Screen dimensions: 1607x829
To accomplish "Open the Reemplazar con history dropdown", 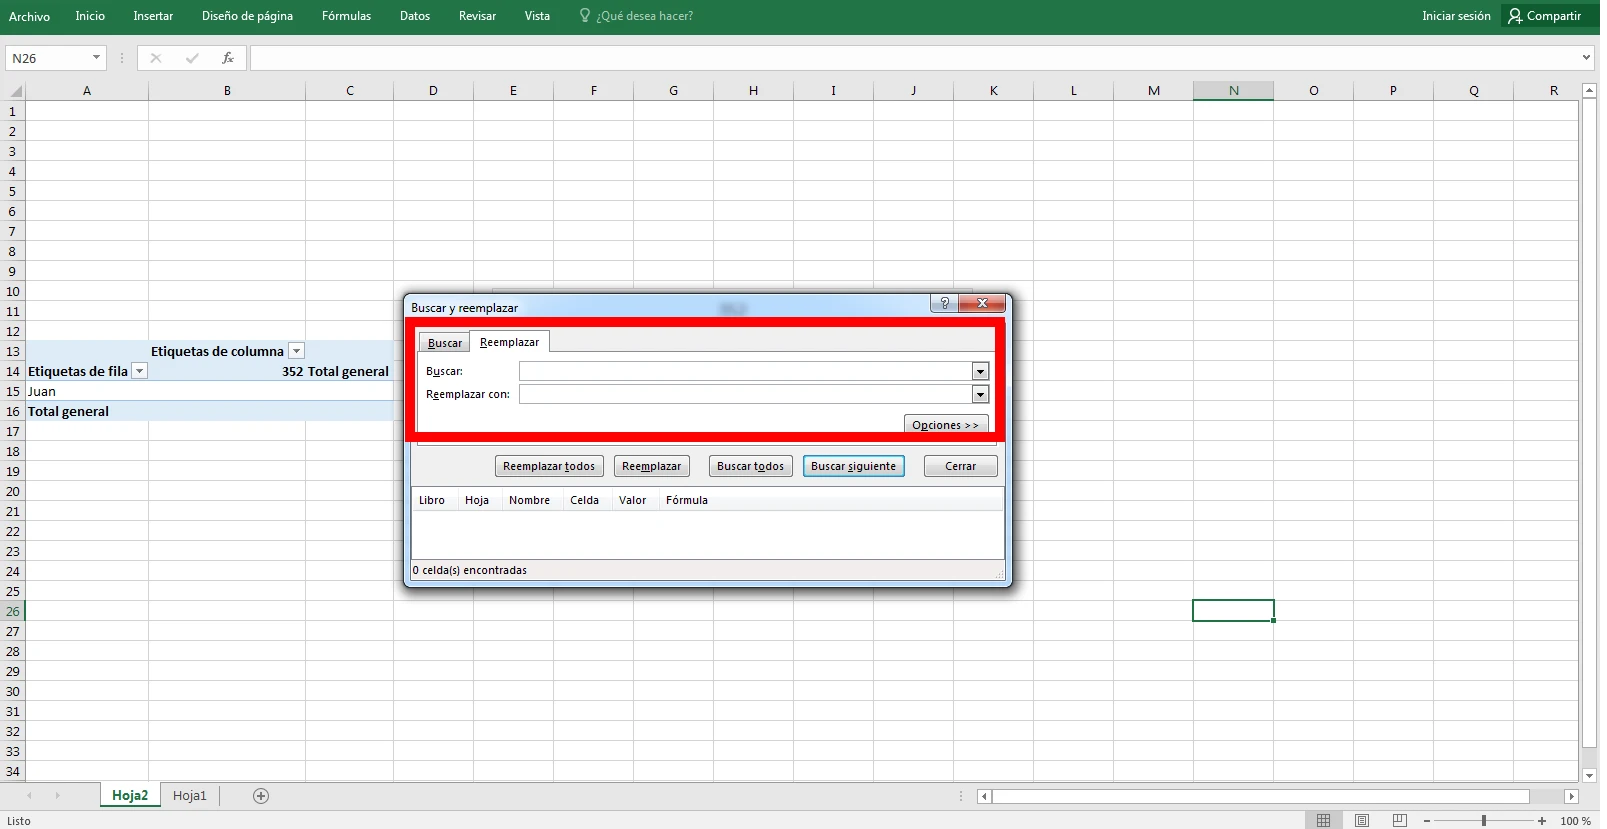I will click(980, 394).
